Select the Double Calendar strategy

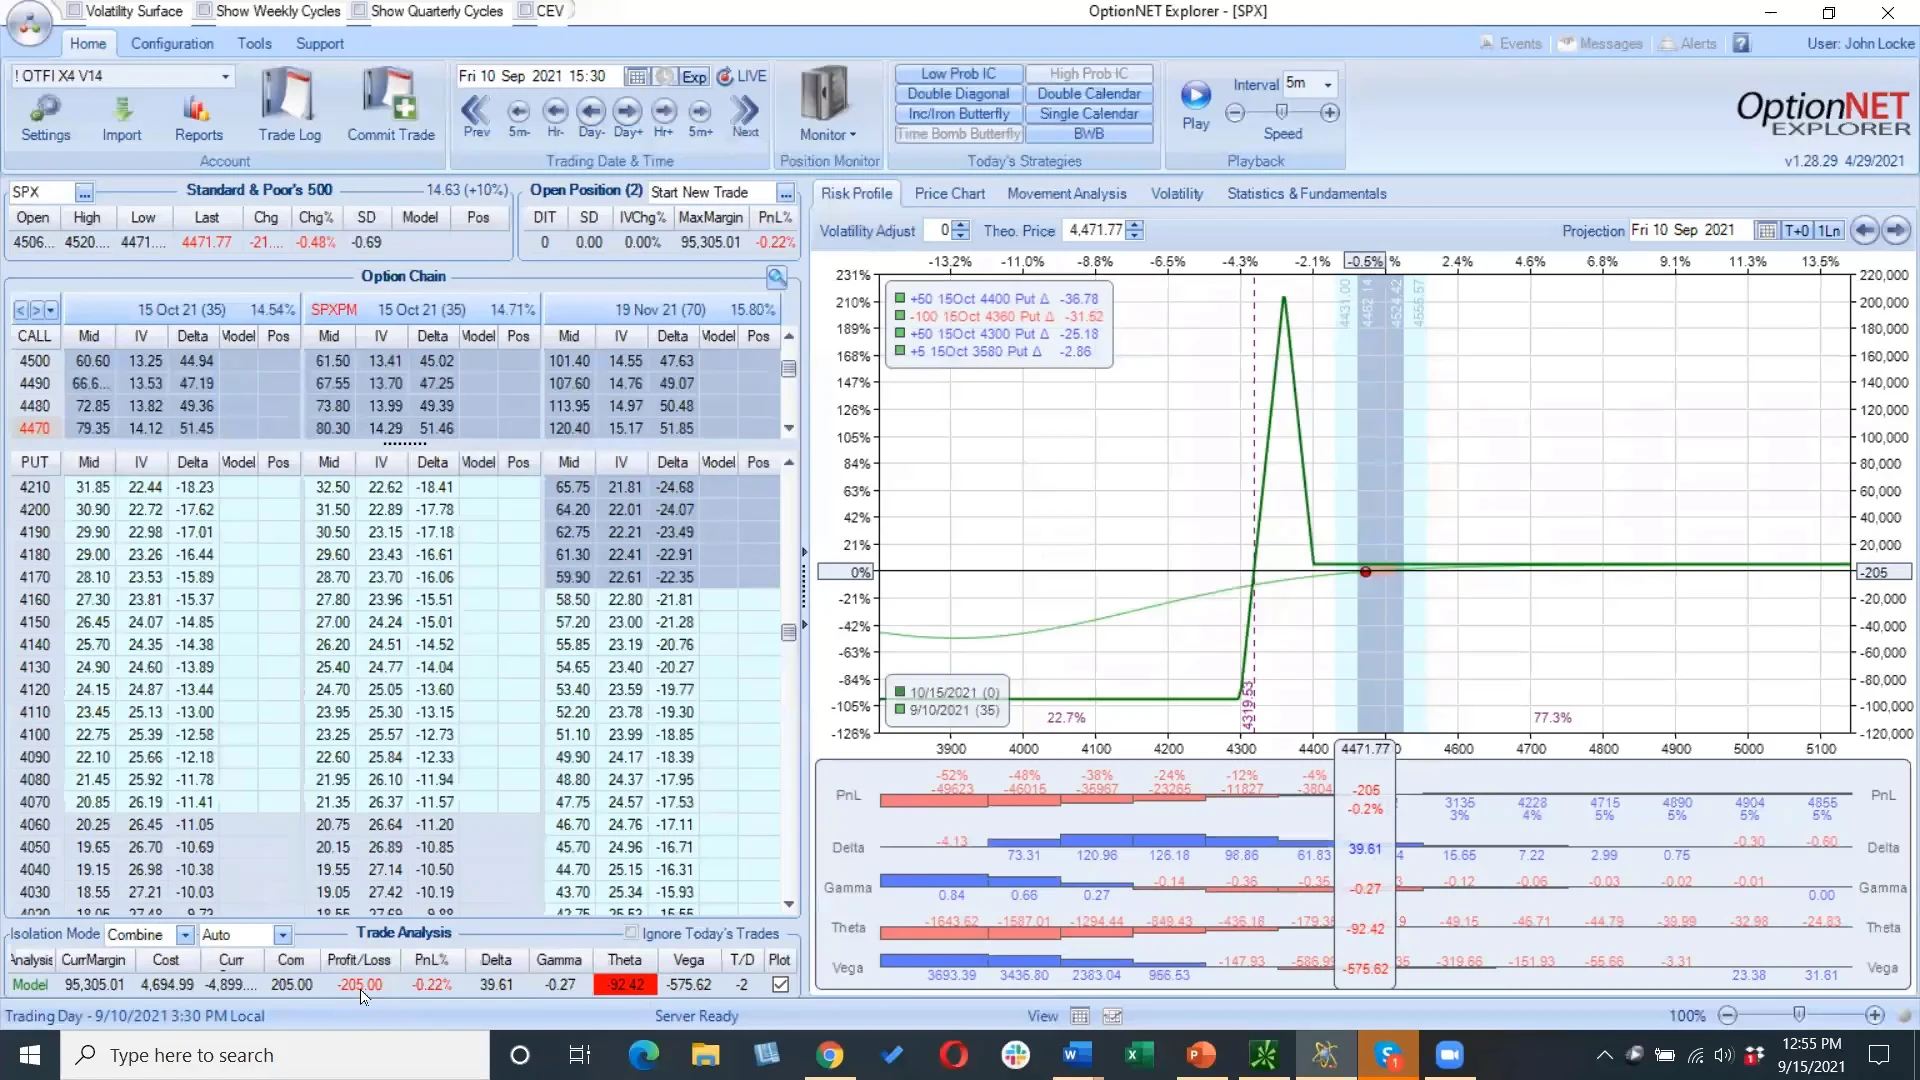coord(1089,94)
